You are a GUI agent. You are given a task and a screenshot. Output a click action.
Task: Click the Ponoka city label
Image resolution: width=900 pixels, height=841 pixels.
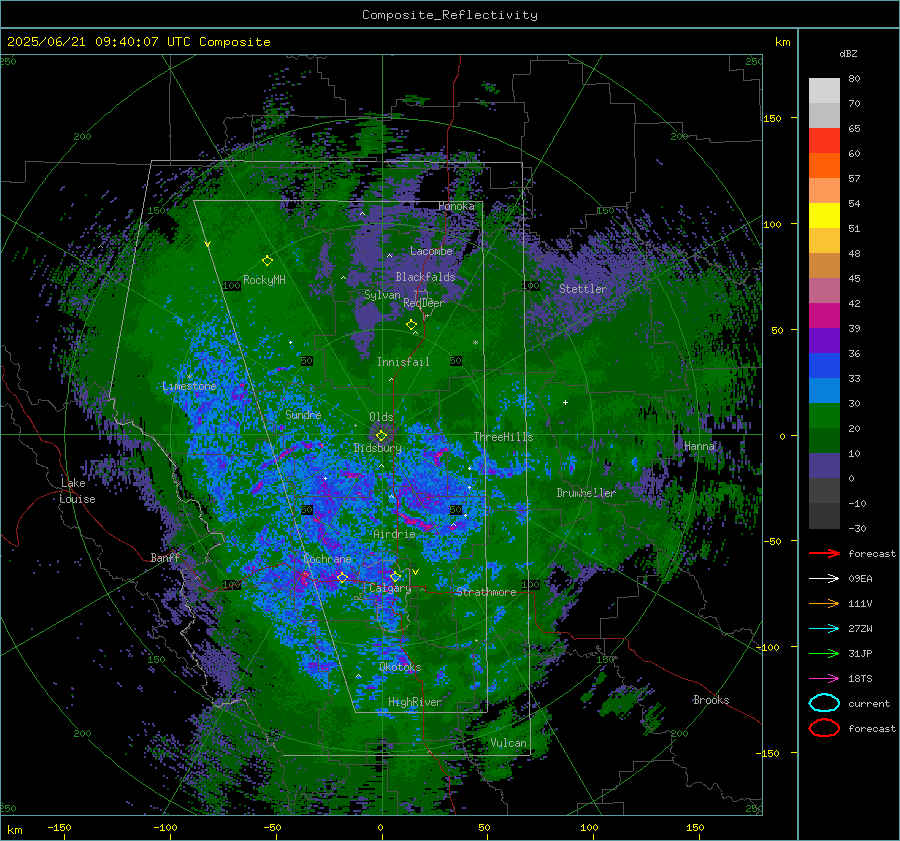point(456,206)
